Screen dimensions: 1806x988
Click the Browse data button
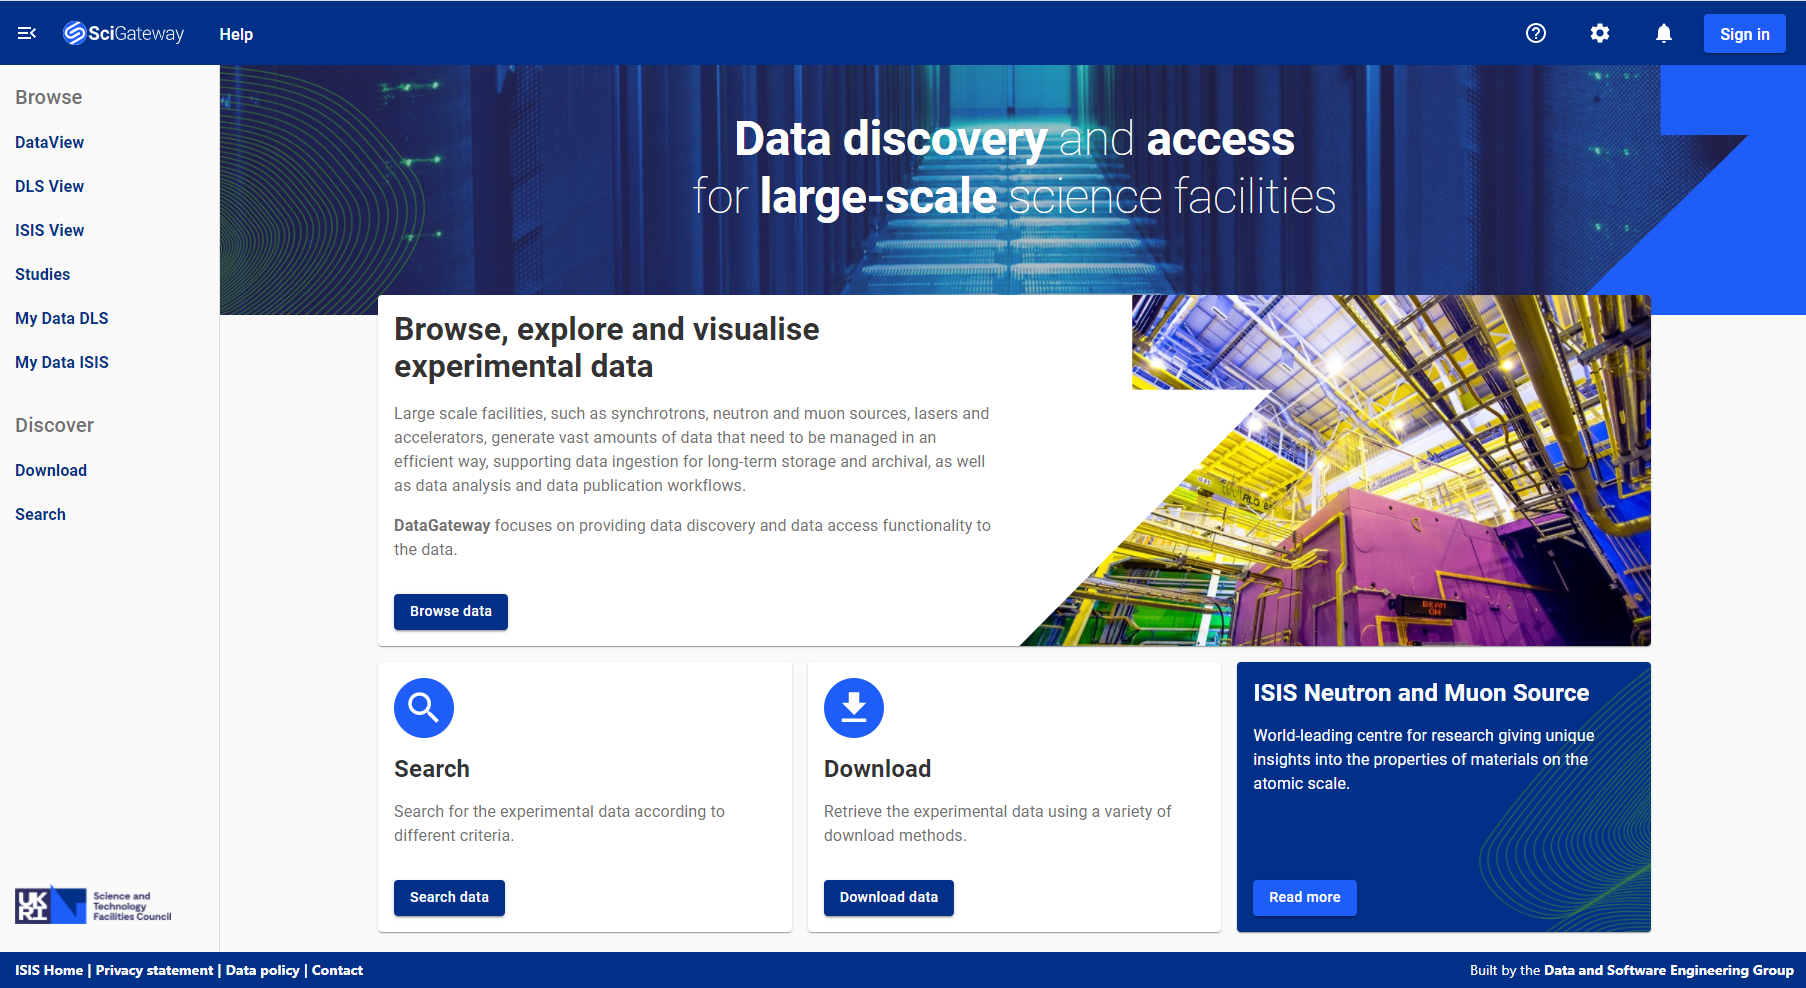450,611
